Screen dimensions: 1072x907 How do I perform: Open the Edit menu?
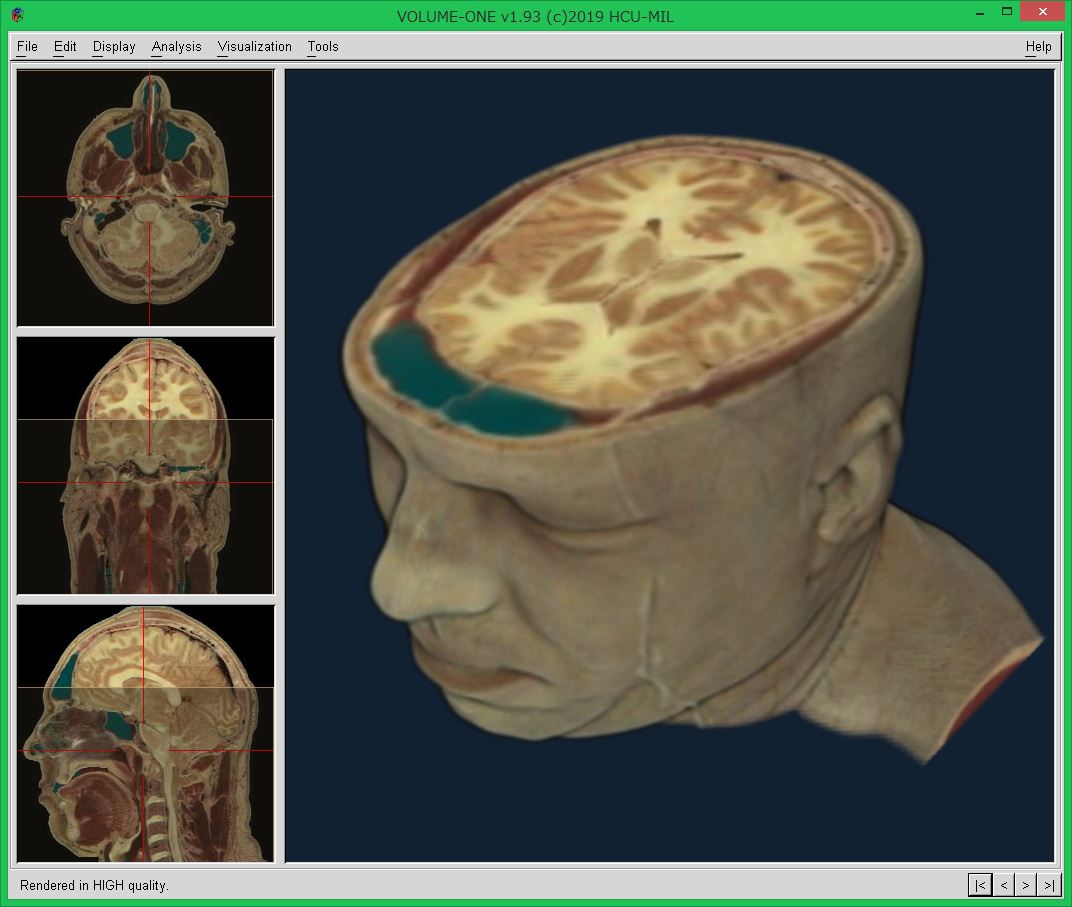coord(65,46)
